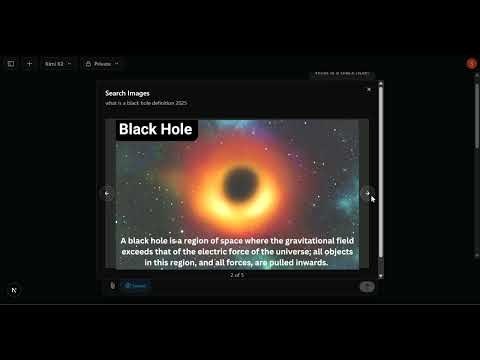This screenshot has width=480, height=360.
Task: Toggle the blue Search chip
Action: coord(136,285)
